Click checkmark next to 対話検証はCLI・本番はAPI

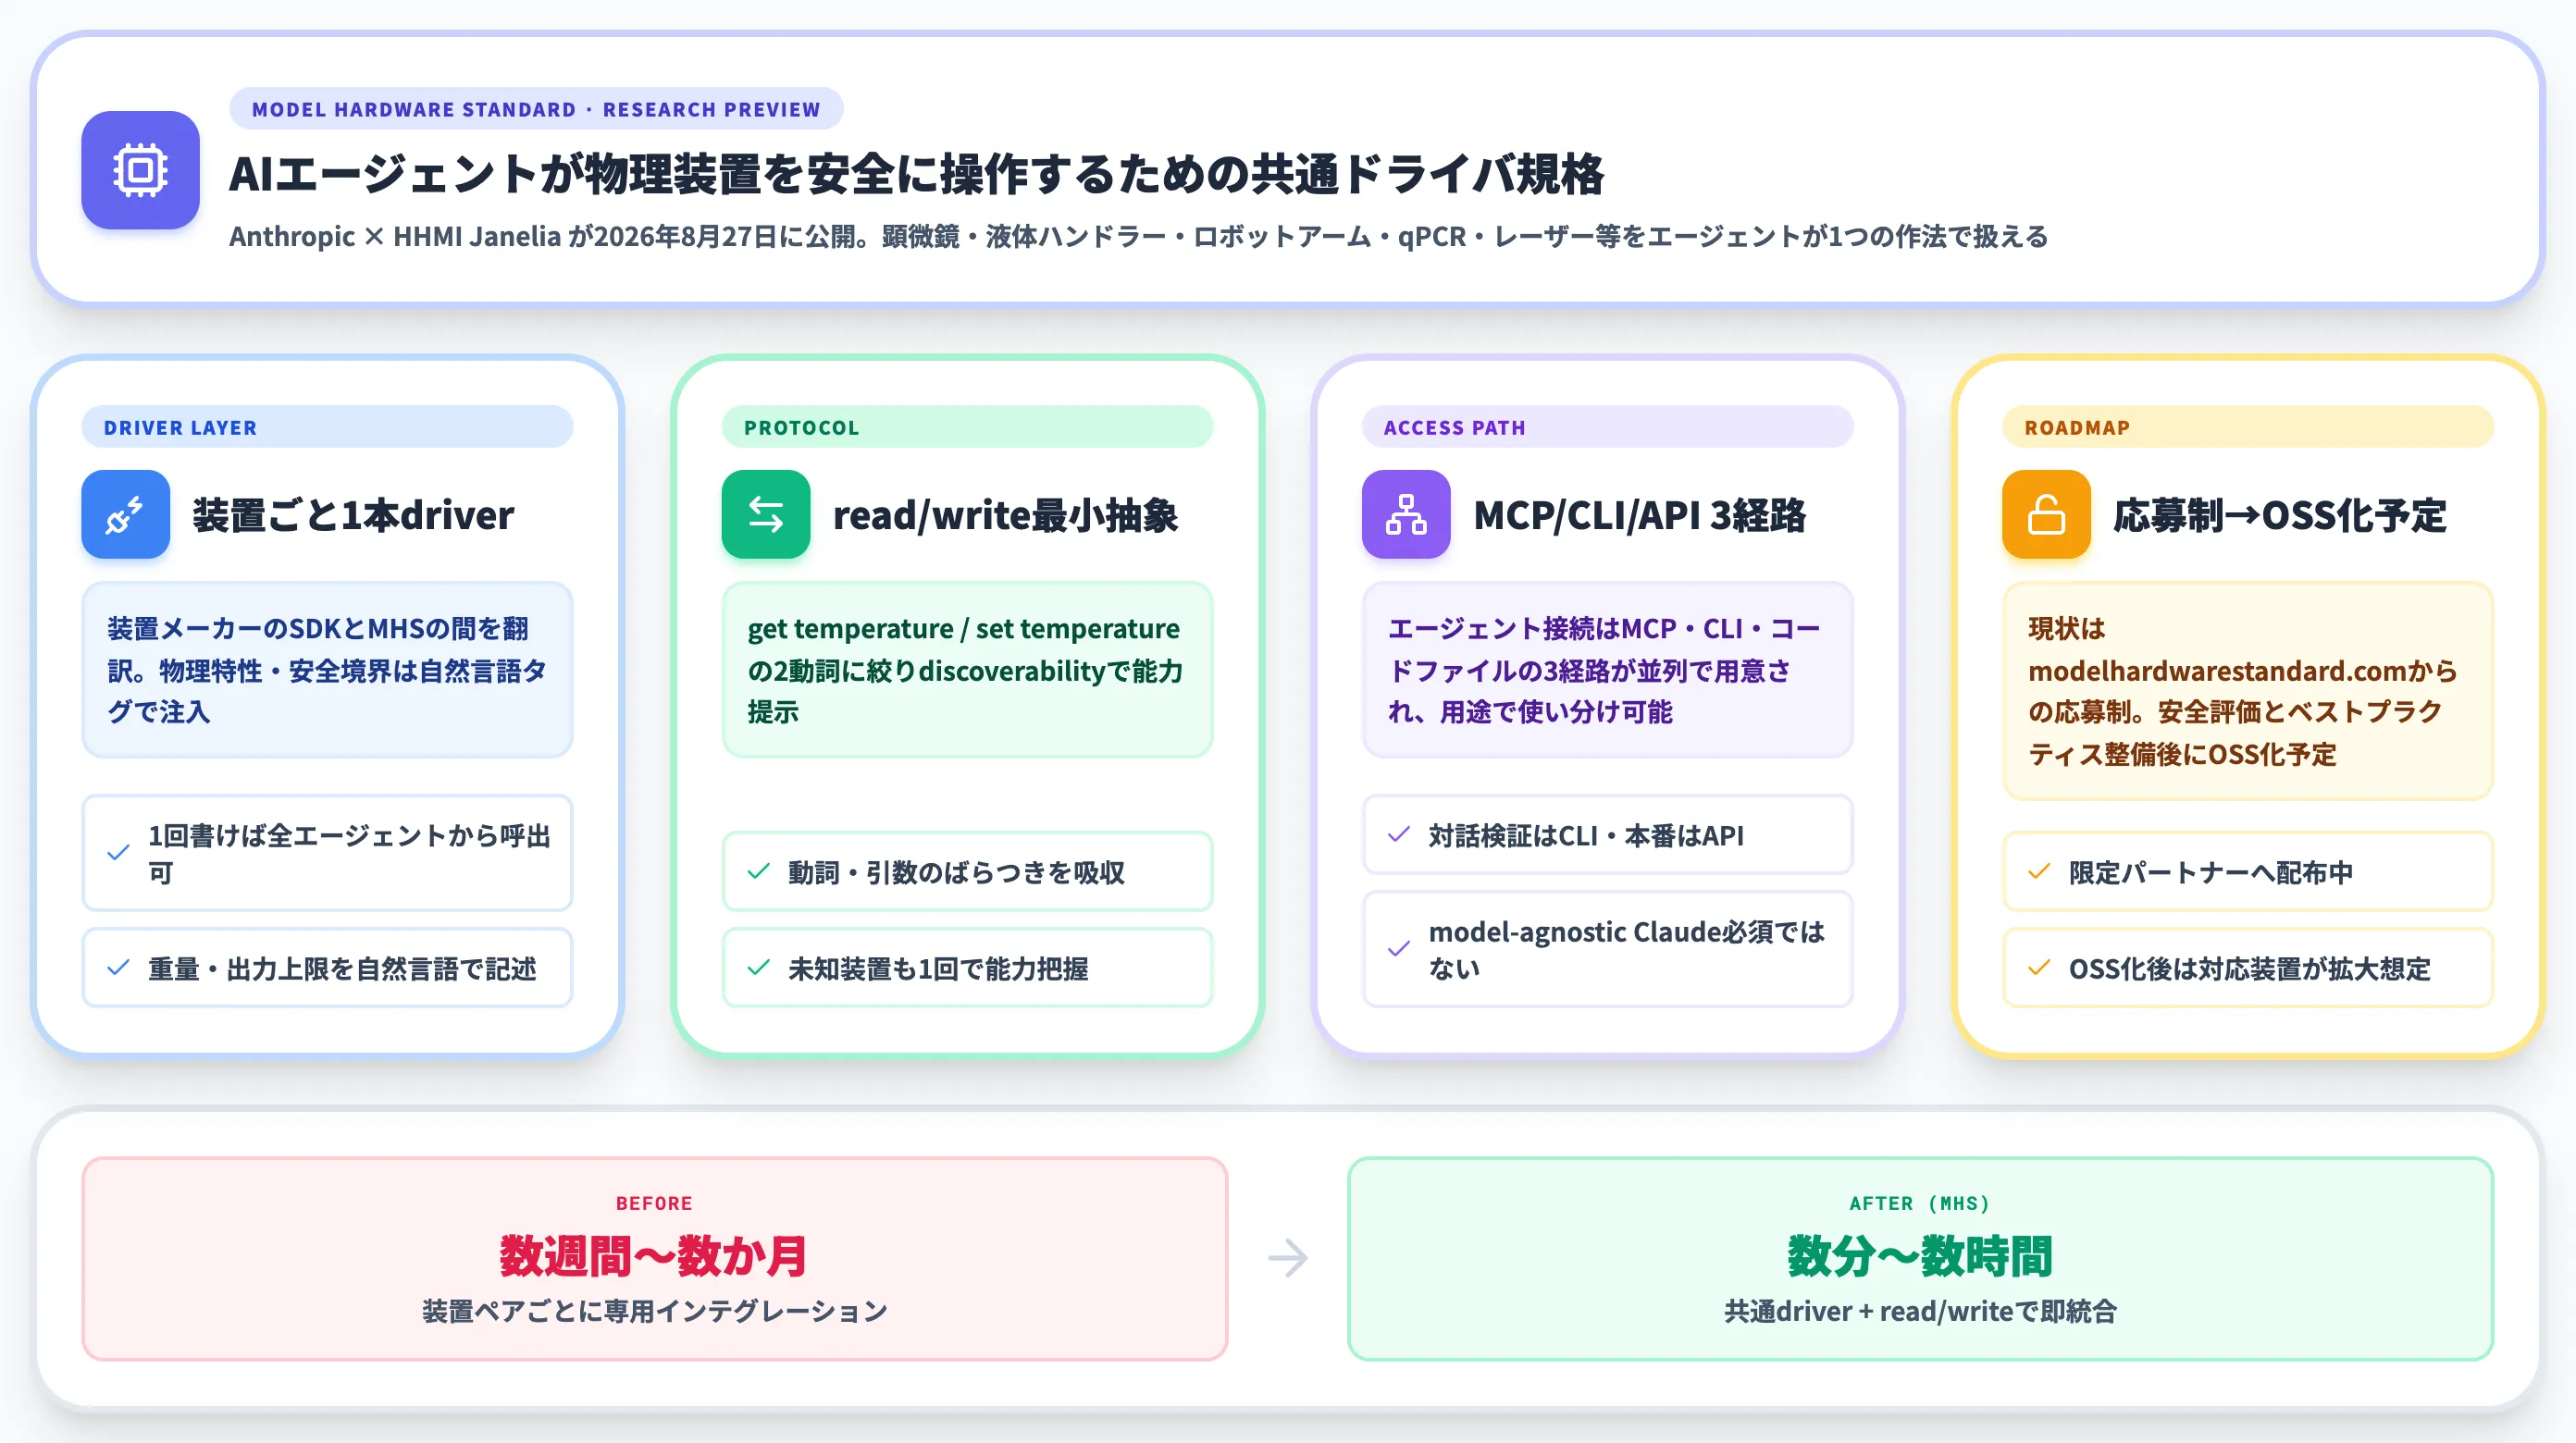coord(1399,834)
